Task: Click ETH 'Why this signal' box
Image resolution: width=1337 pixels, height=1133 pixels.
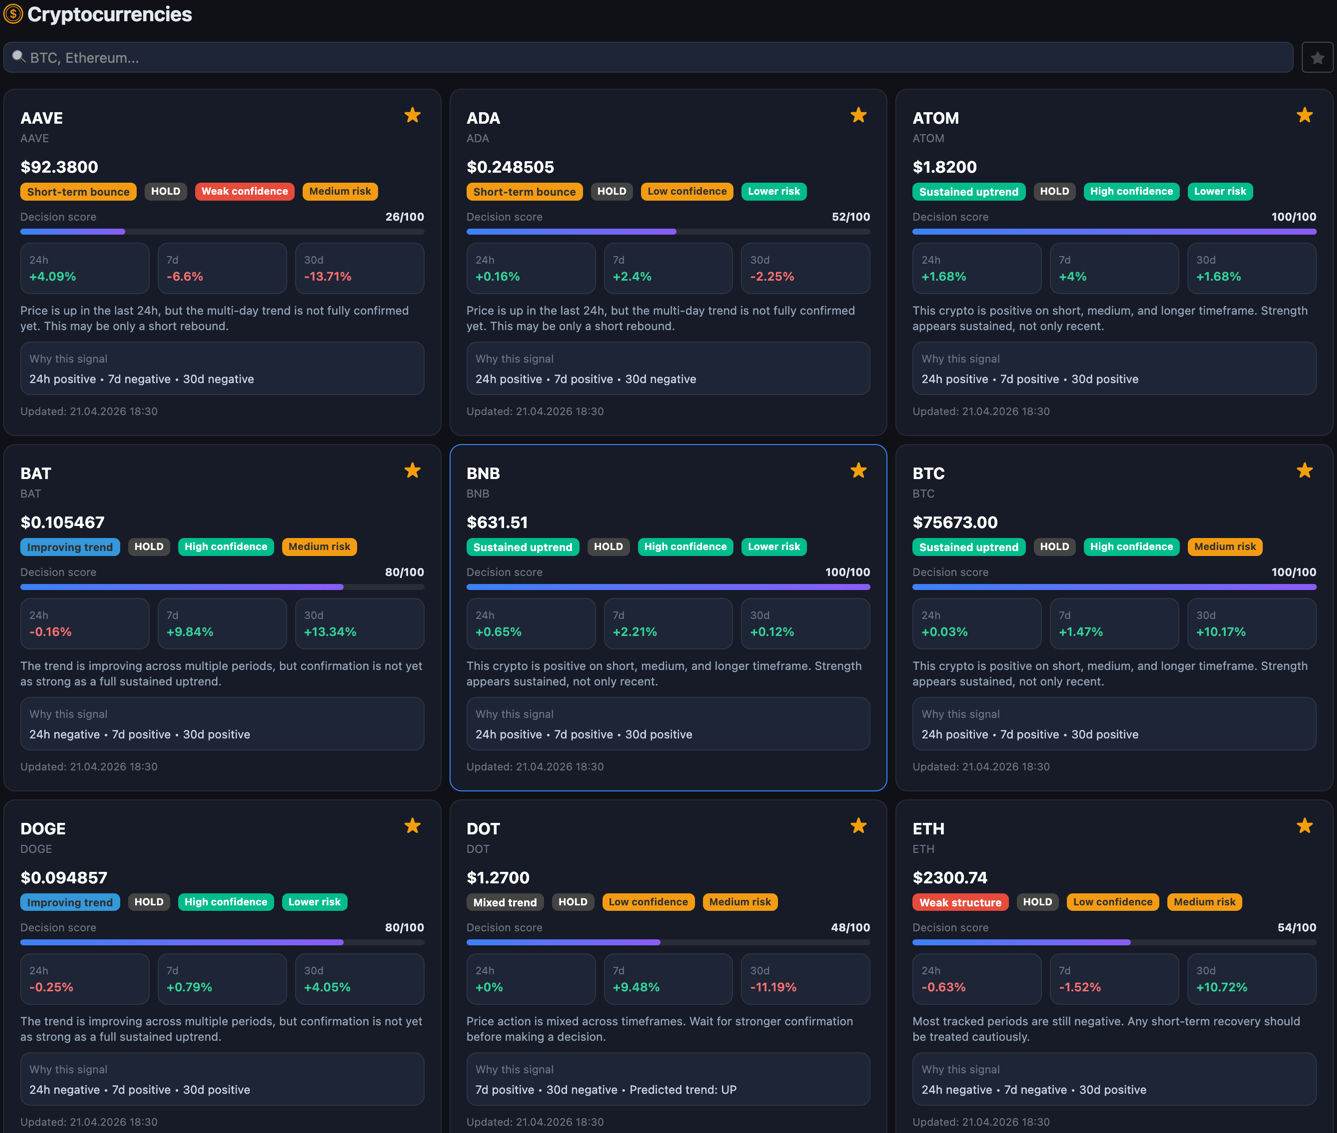Action: (1114, 1079)
